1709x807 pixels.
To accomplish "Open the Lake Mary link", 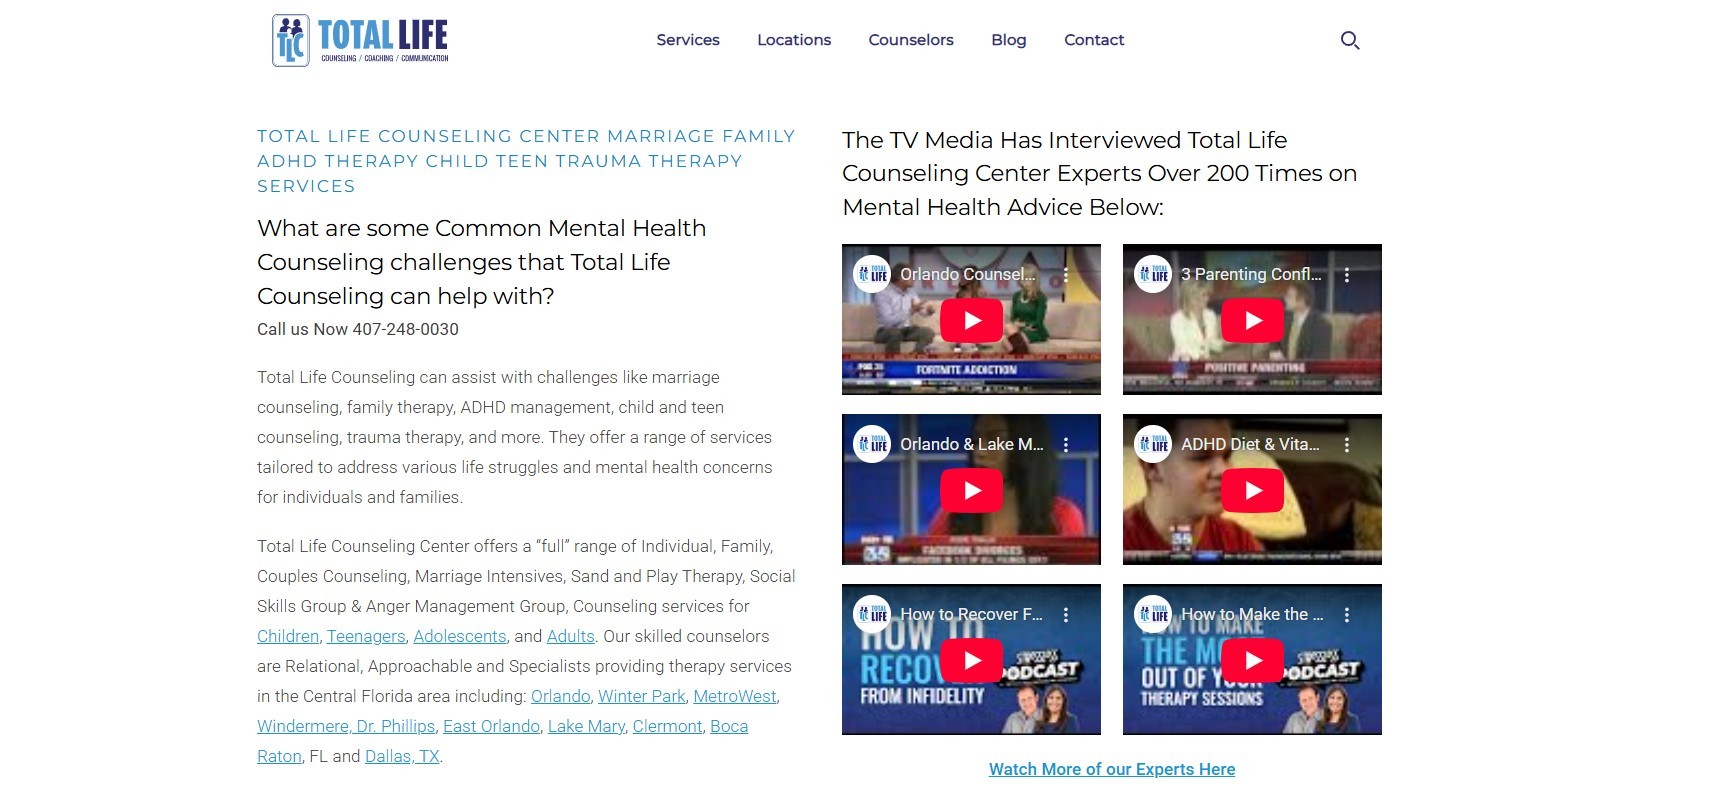I will pyautogui.click(x=586, y=726).
